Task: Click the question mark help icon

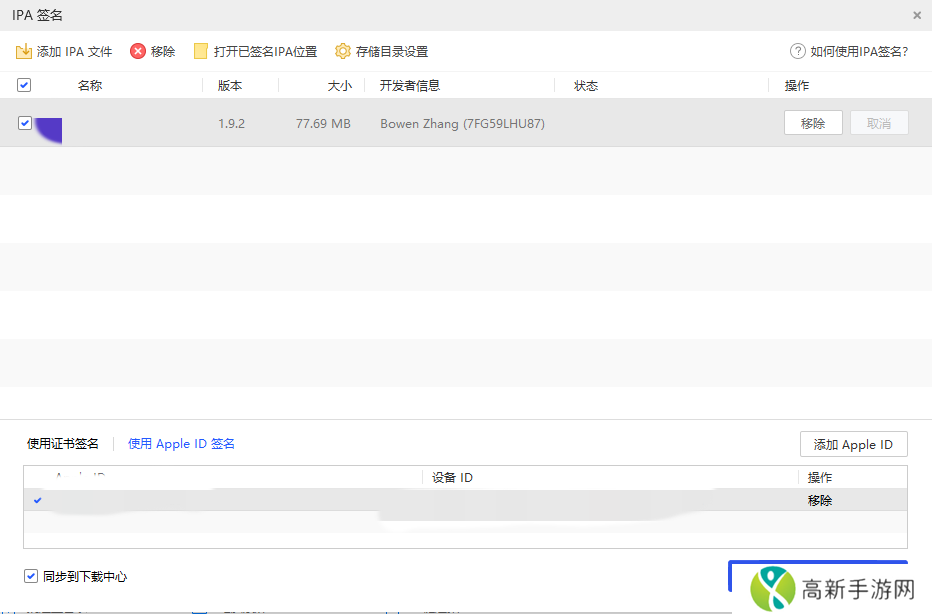Action: [797, 50]
